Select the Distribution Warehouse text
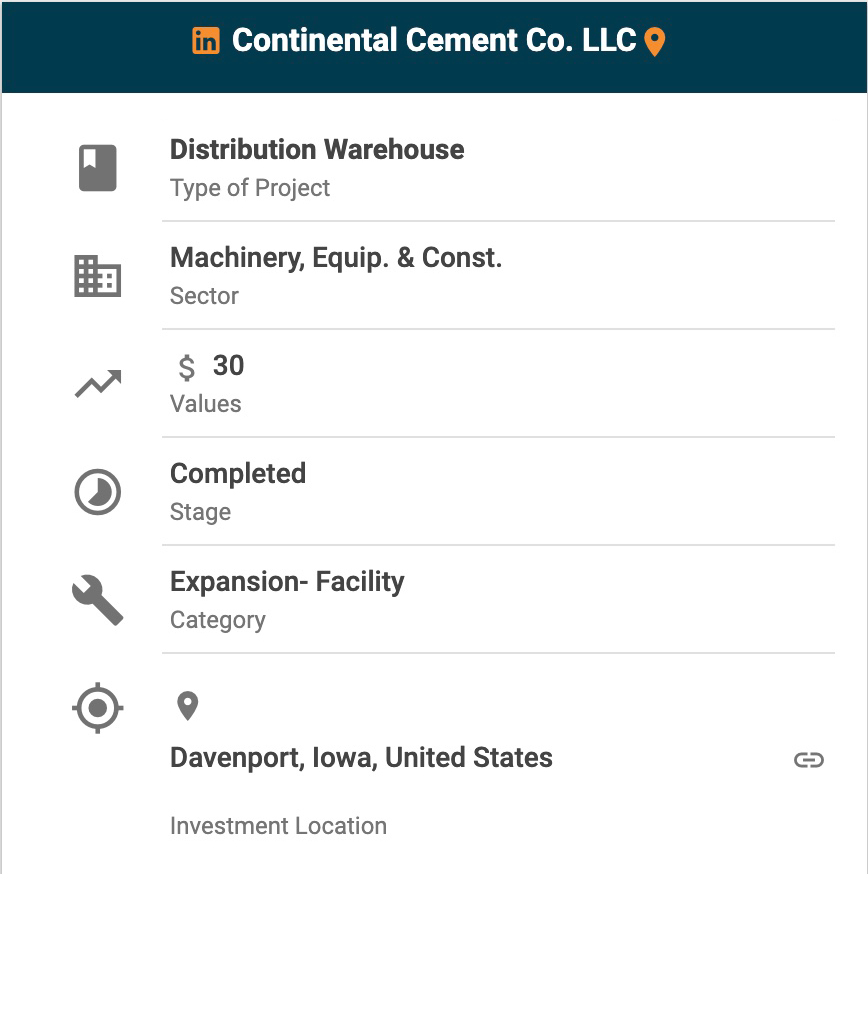 click(317, 150)
